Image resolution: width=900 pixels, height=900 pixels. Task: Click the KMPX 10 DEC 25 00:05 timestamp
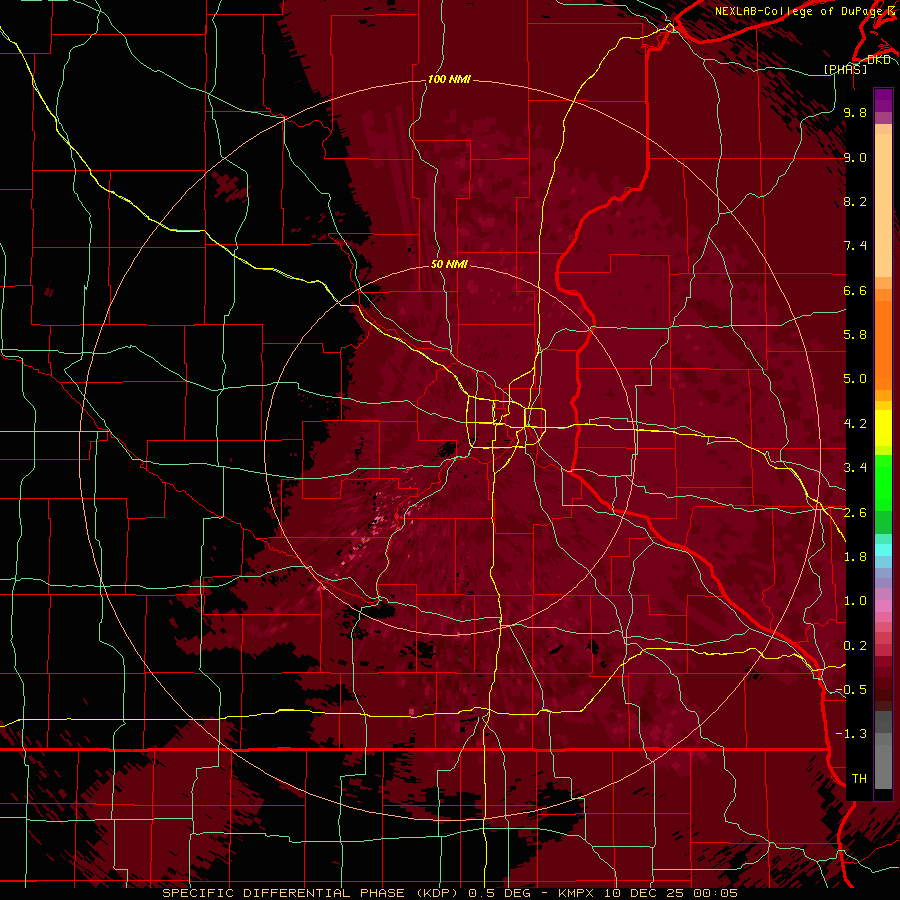click(647, 893)
